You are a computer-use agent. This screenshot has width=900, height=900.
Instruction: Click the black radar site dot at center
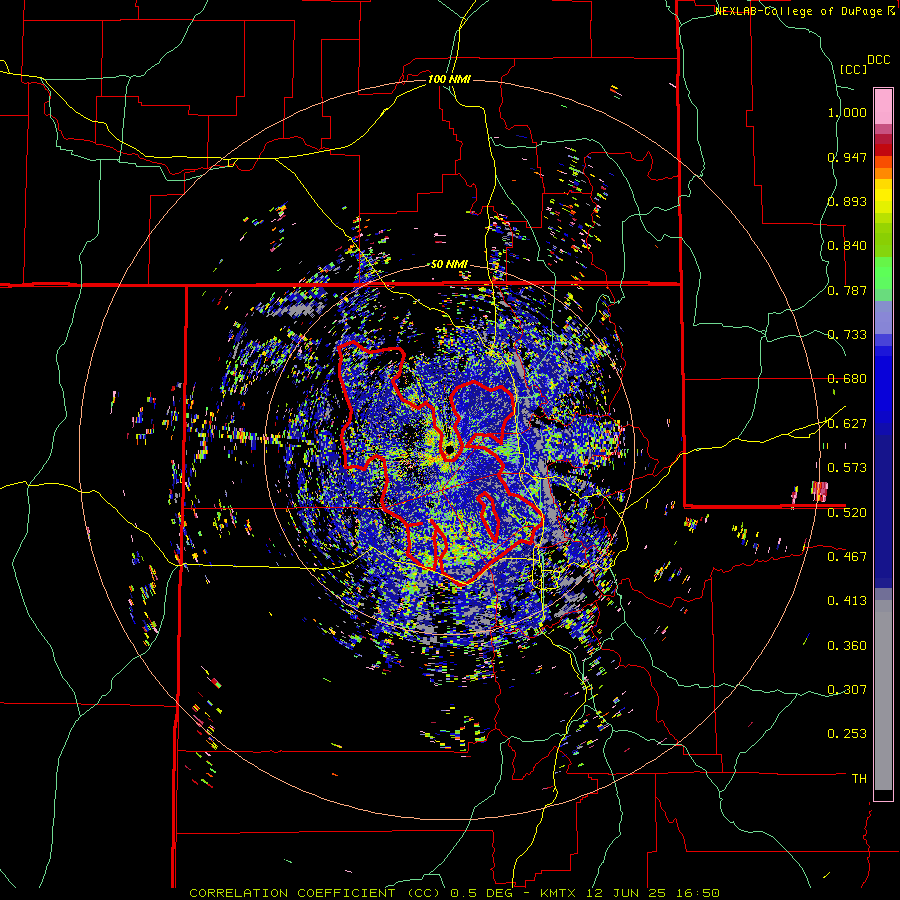point(449,449)
